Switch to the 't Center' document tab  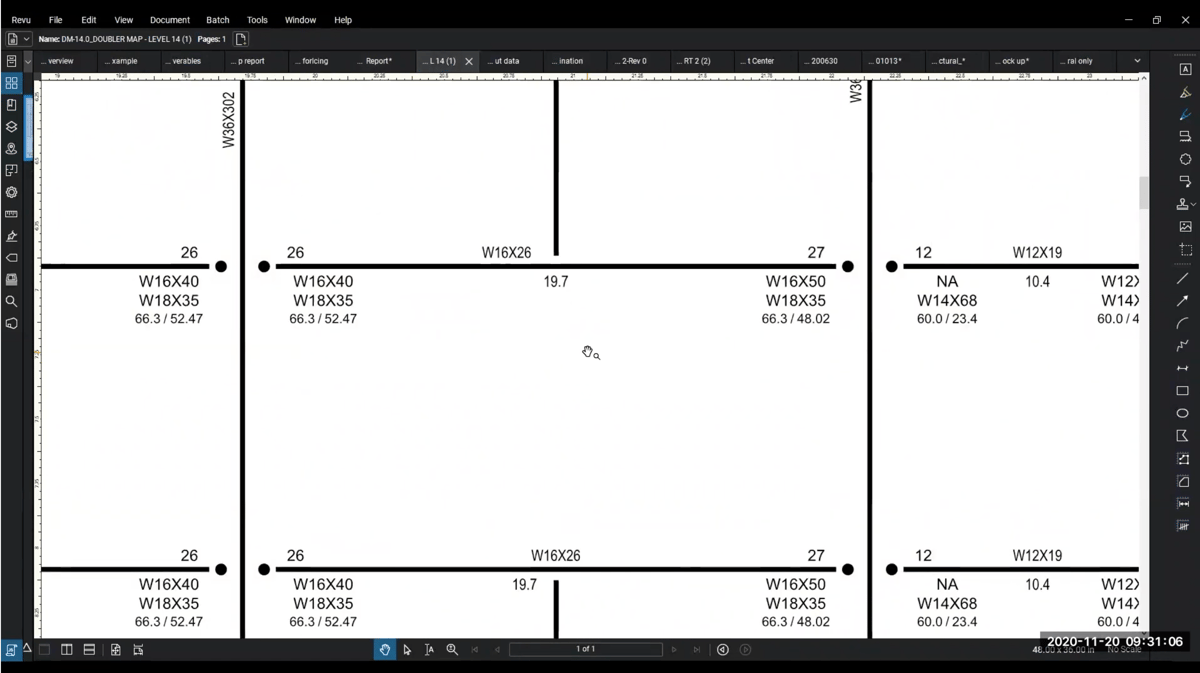tap(757, 60)
